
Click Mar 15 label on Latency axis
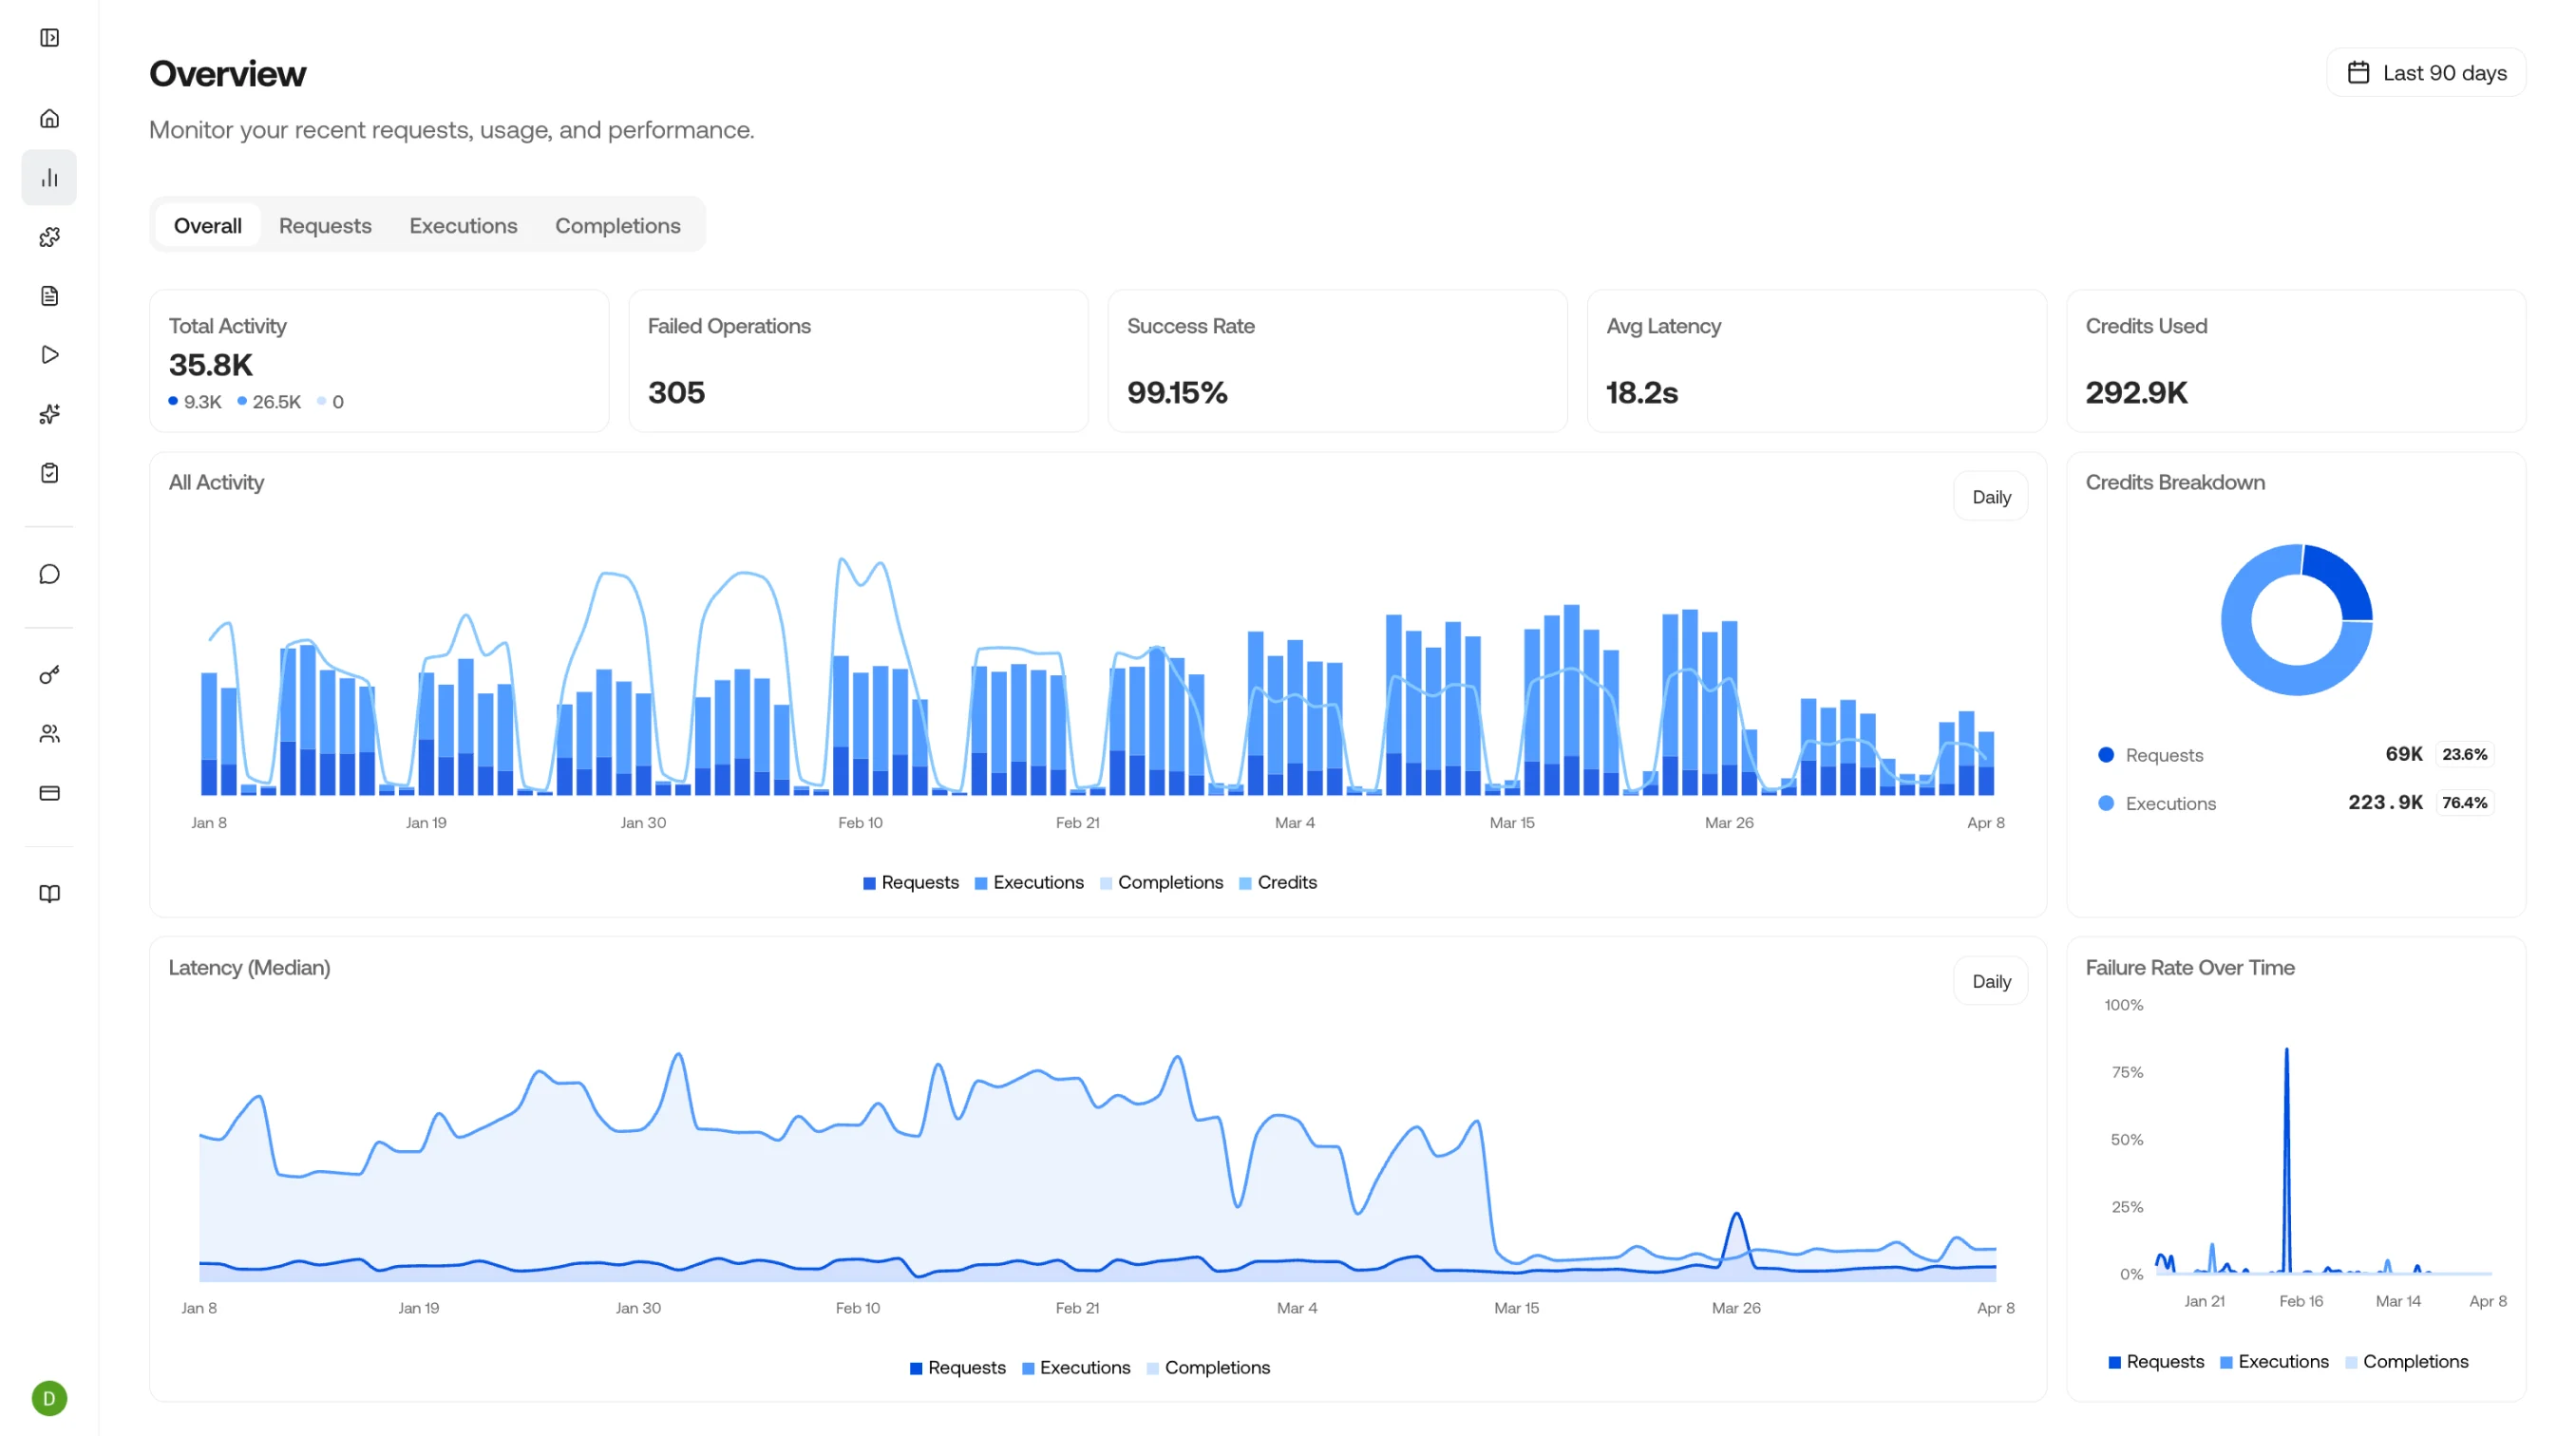1516,1308
